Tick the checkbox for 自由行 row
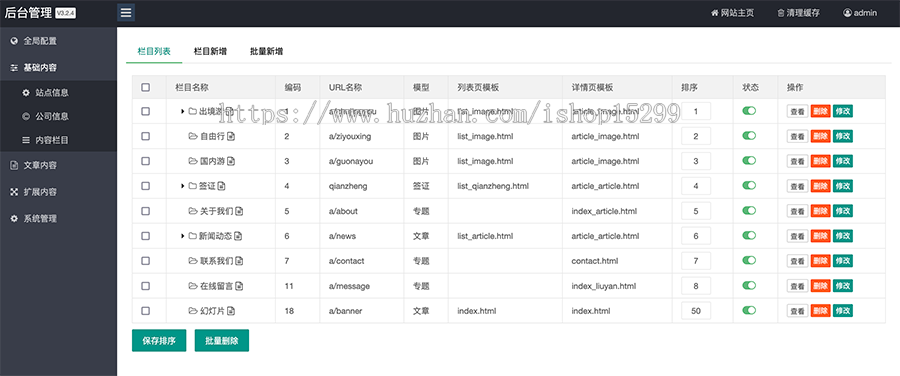This screenshot has height=376, width=900. [x=146, y=136]
